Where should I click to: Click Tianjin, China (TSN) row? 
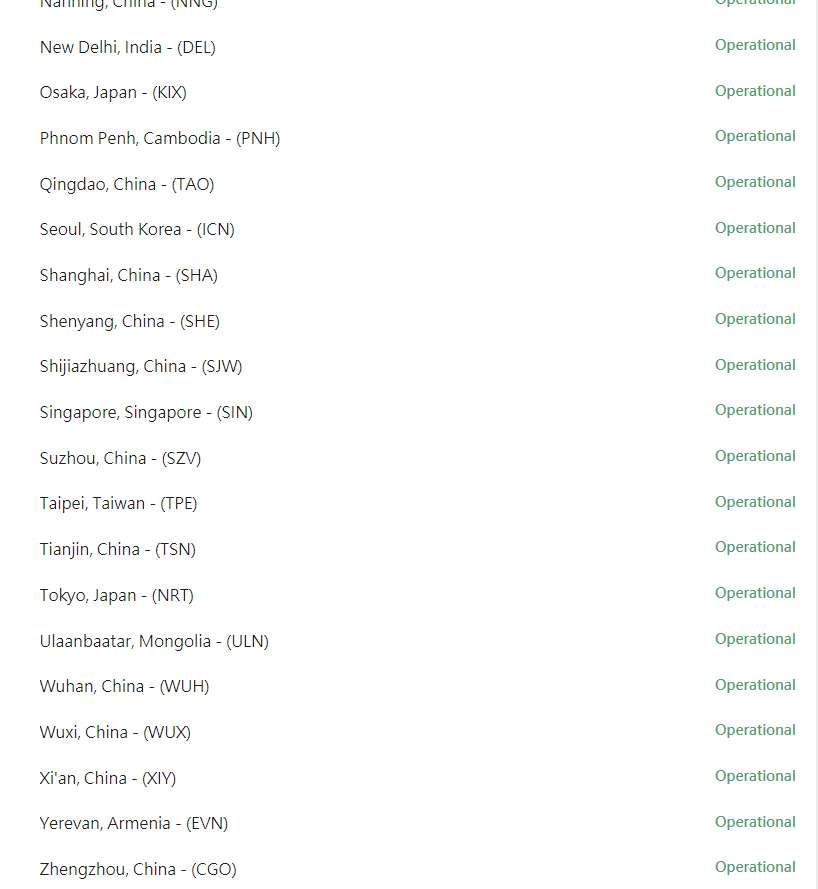pos(118,549)
